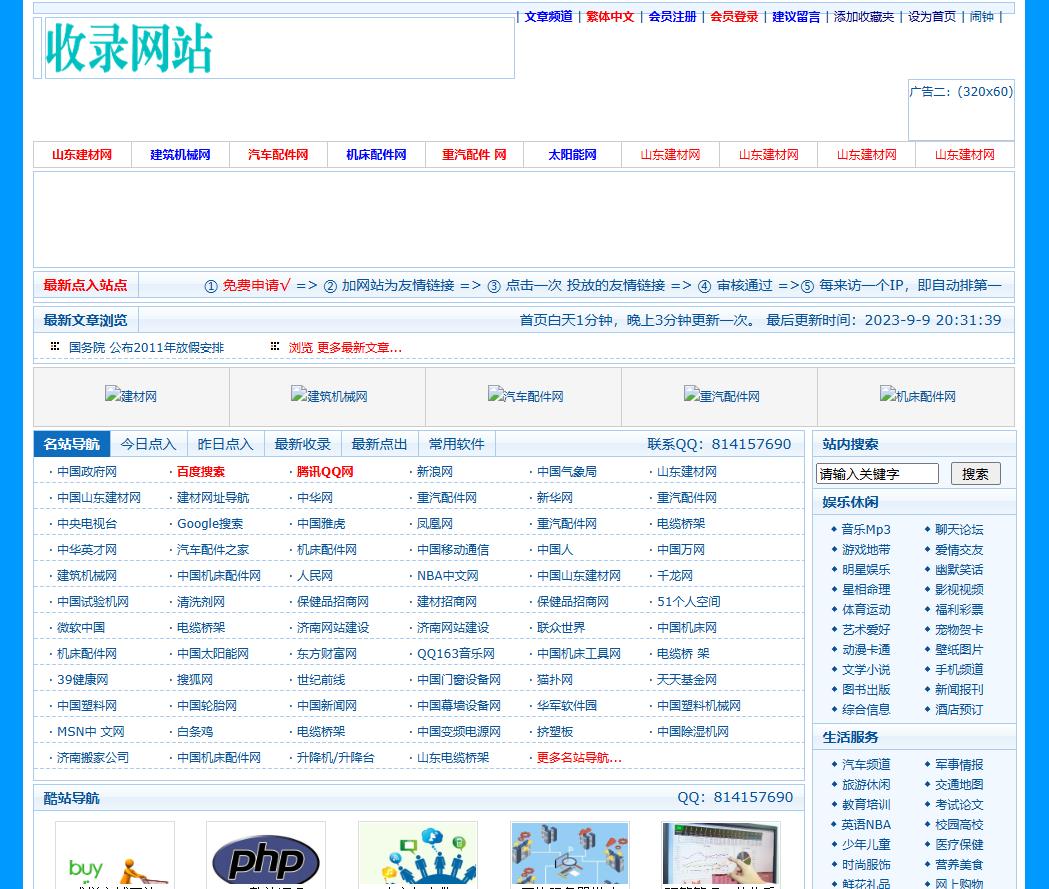Open 聊天论坛 in the sidebar
This screenshot has height=889, width=1049.
click(x=959, y=530)
